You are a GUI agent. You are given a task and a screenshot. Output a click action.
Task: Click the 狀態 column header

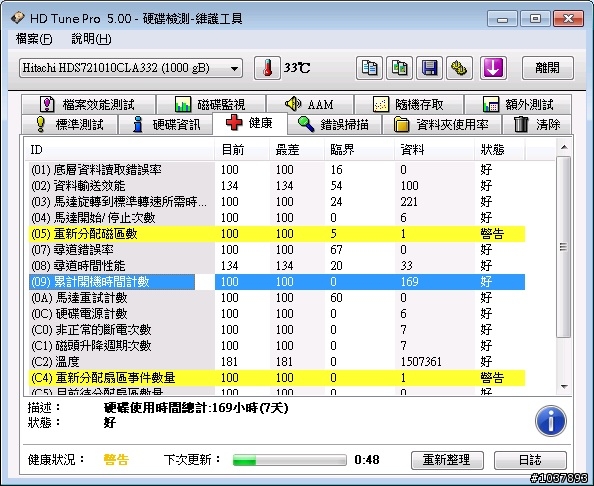(x=500, y=150)
